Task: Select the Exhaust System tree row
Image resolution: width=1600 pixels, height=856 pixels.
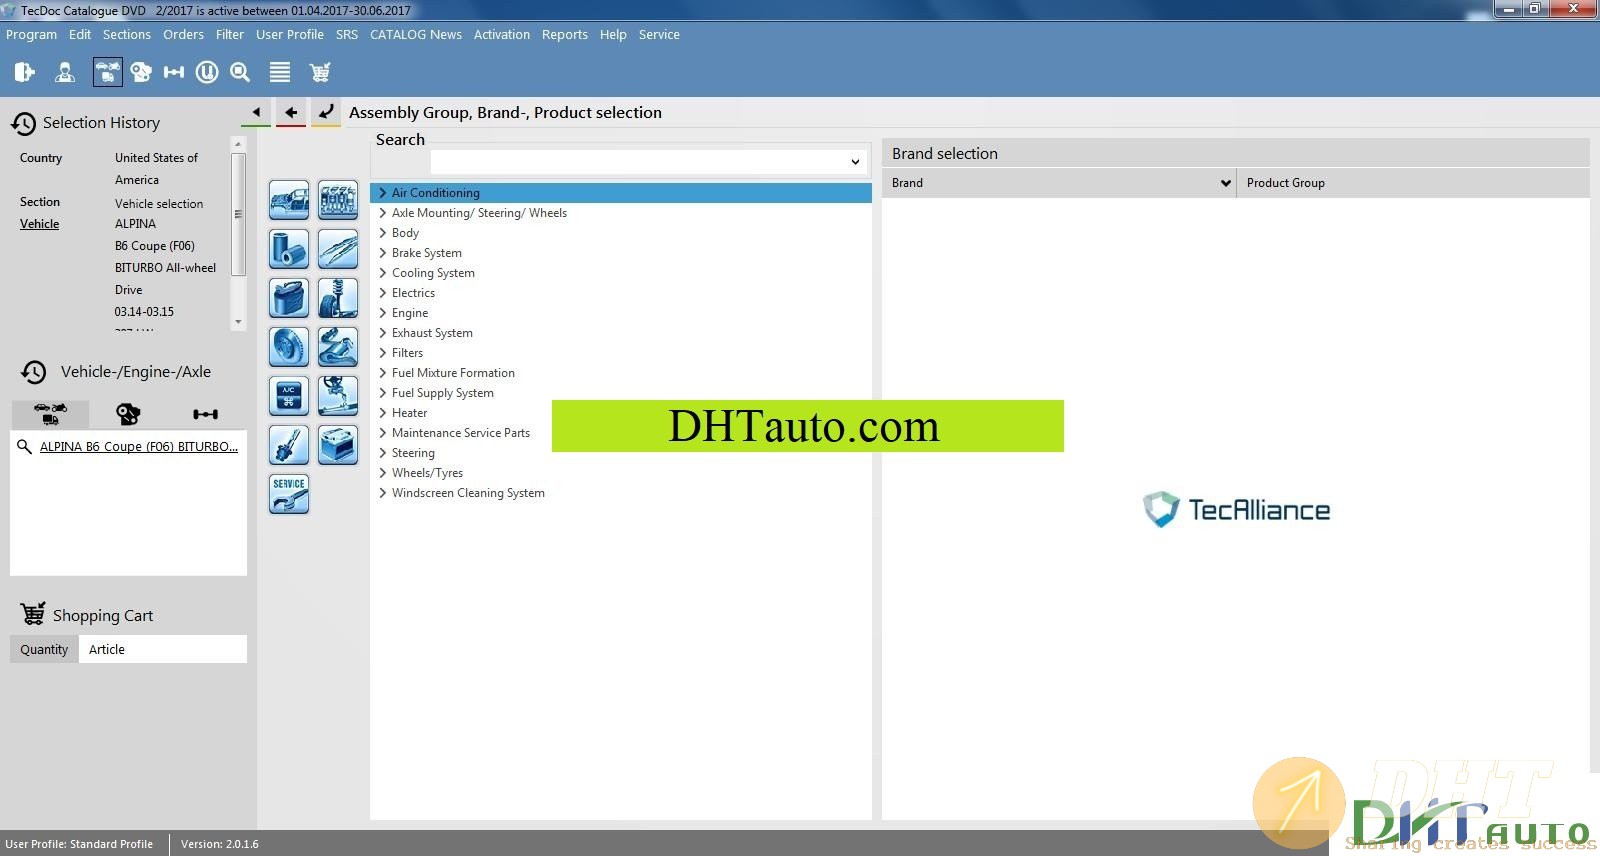Action: (620, 333)
